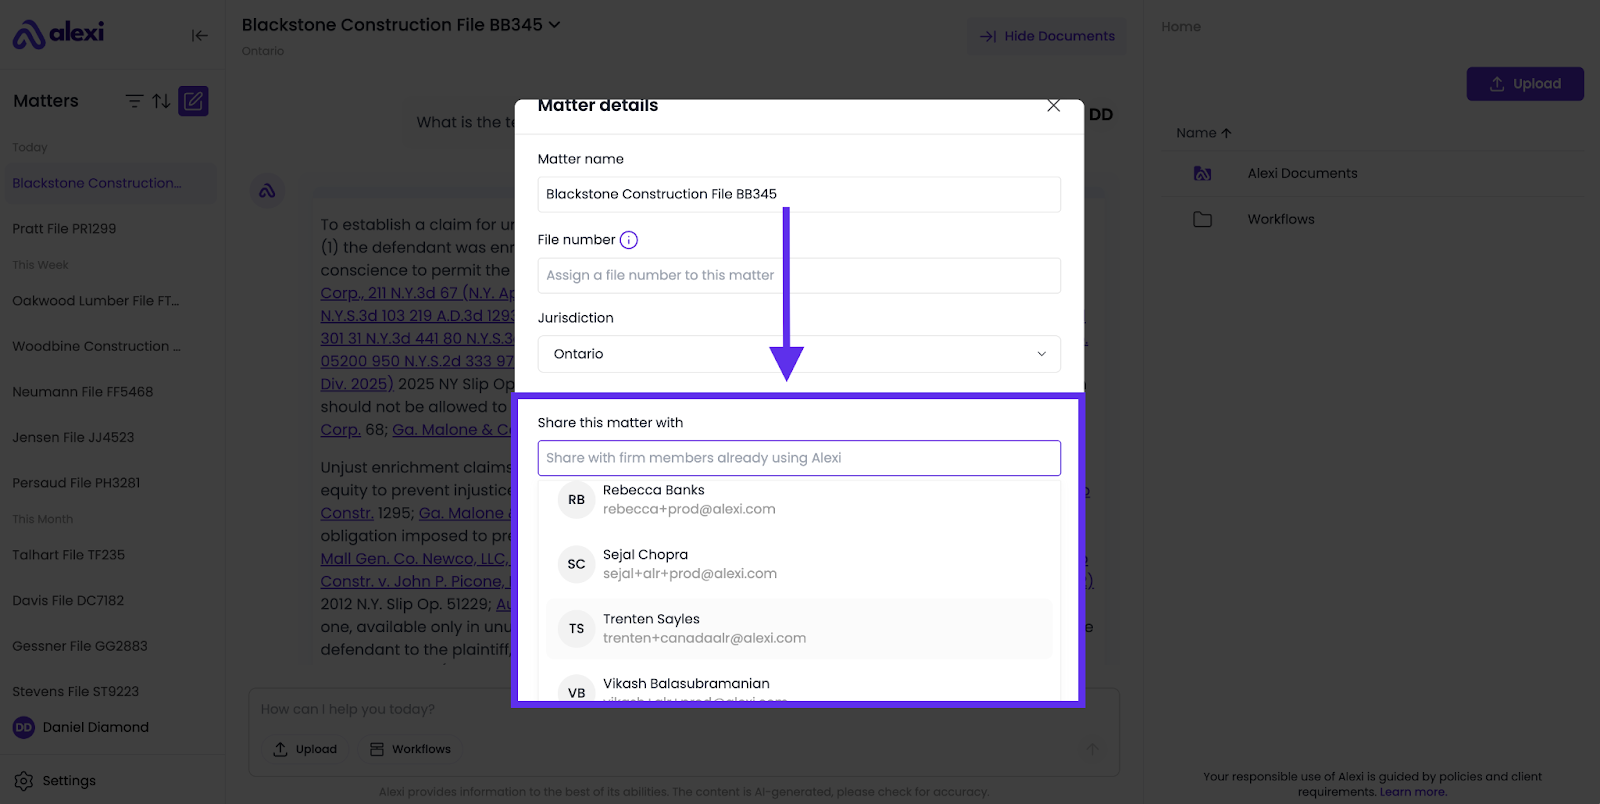Open Home breadcrumb in documents panel
Viewport: 1600px width, 804px height.
1181,27
